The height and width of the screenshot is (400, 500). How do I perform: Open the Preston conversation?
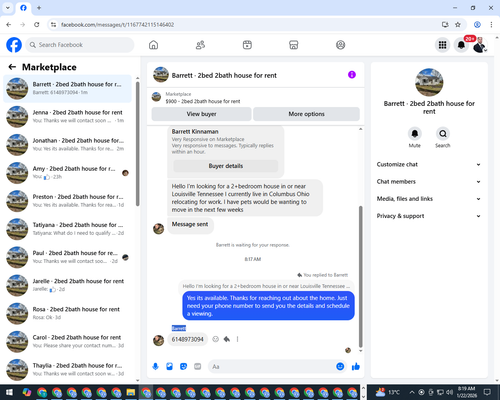pos(67,201)
